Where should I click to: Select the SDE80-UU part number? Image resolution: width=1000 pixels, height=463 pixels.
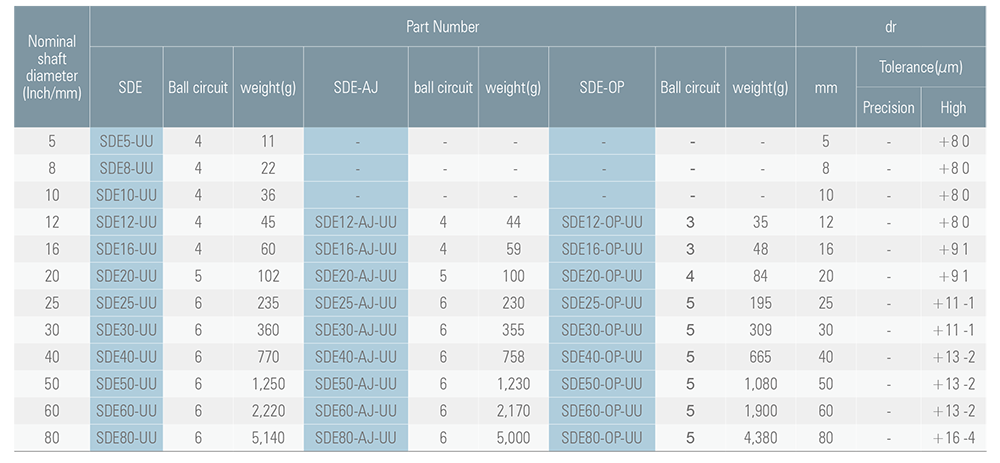(x=125, y=437)
